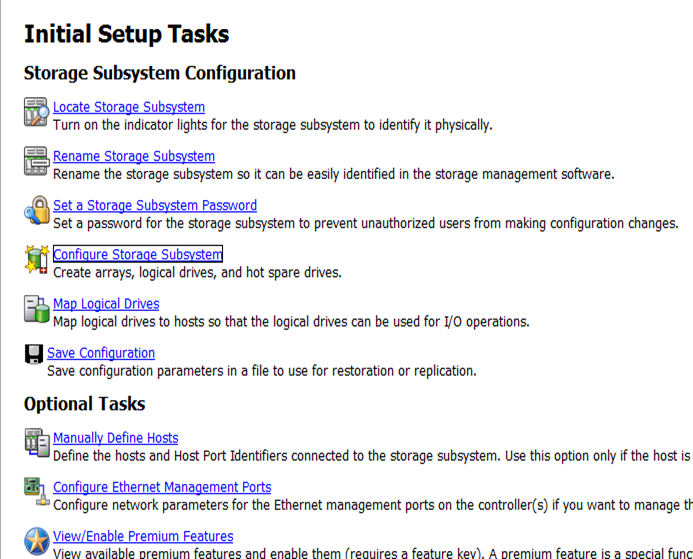This screenshot has height=559, width=693.
Task: Click the Rename Storage Subsystem icon
Action: [x=36, y=161]
